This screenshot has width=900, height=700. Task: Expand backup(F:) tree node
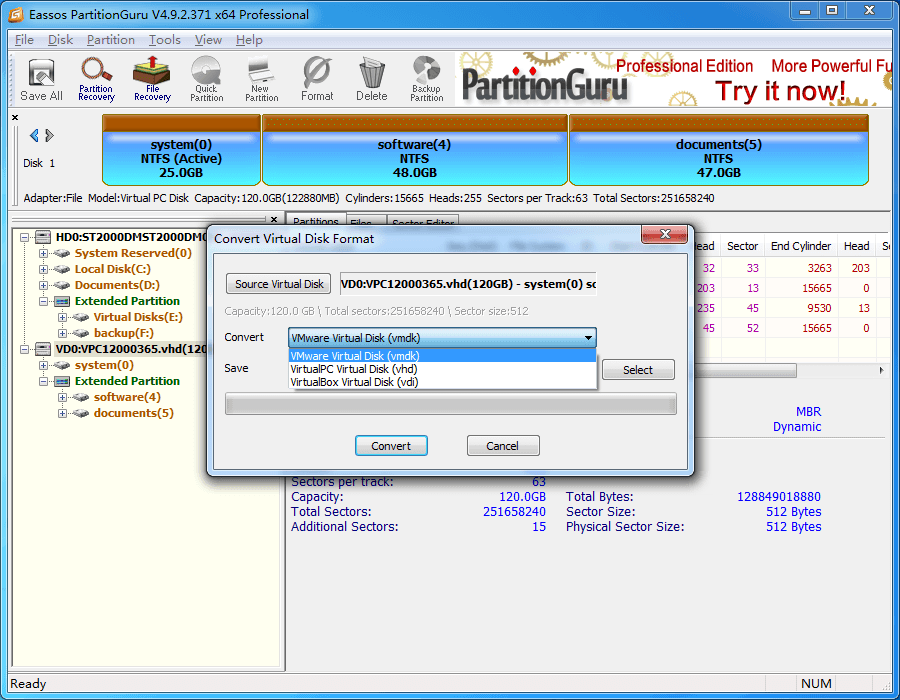(62, 333)
